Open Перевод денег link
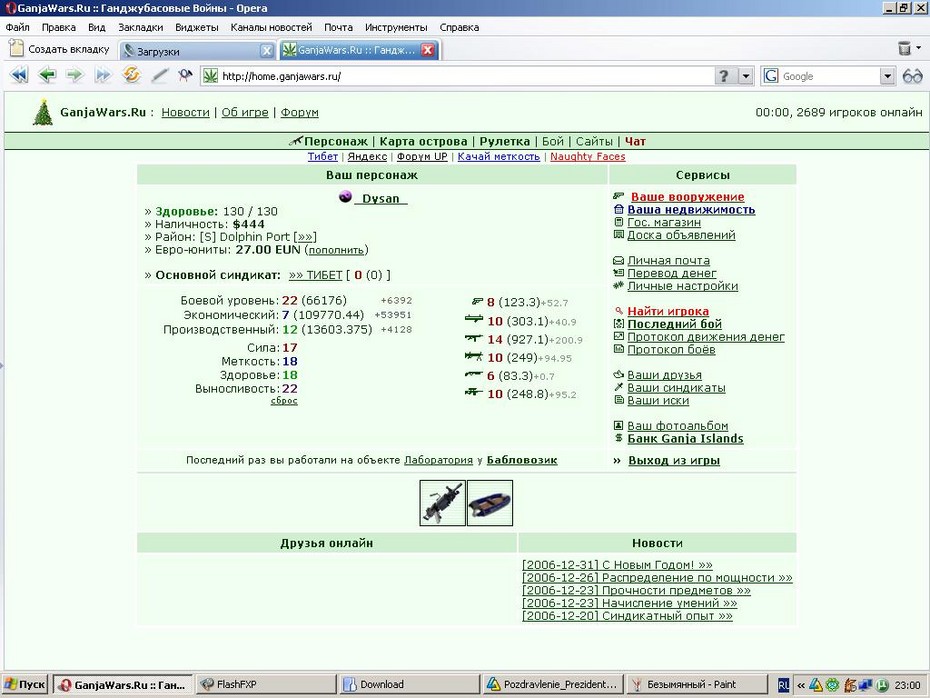The width and height of the screenshot is (930, 698). (672, 273)
